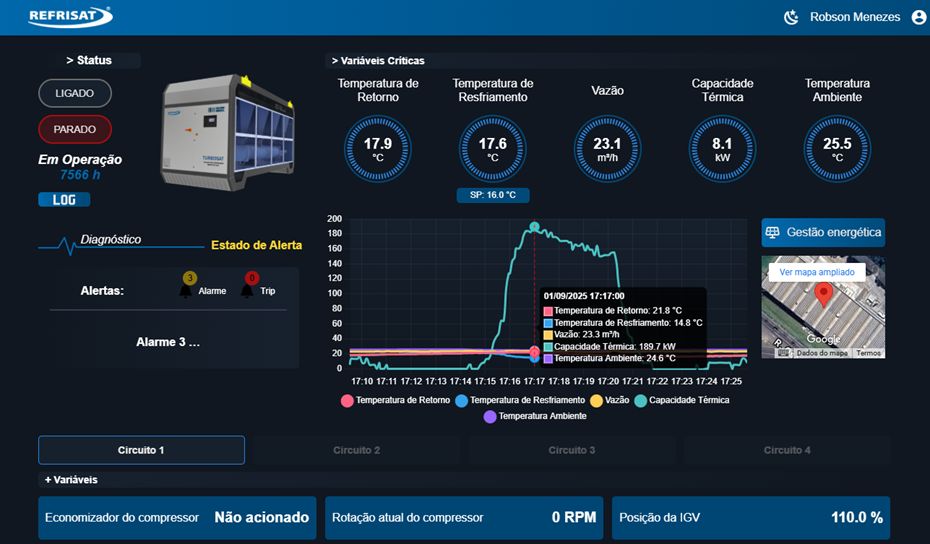The width and height of the screenshot is (930, 544).
Task: Click the chiller unit image
Action: click(x=228, y=132)
